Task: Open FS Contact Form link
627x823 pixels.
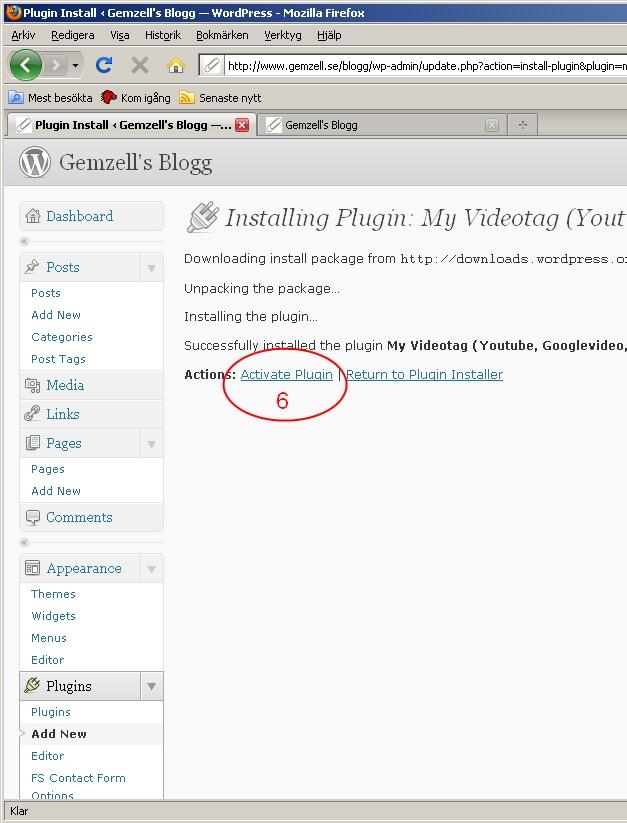Action: 78,778
